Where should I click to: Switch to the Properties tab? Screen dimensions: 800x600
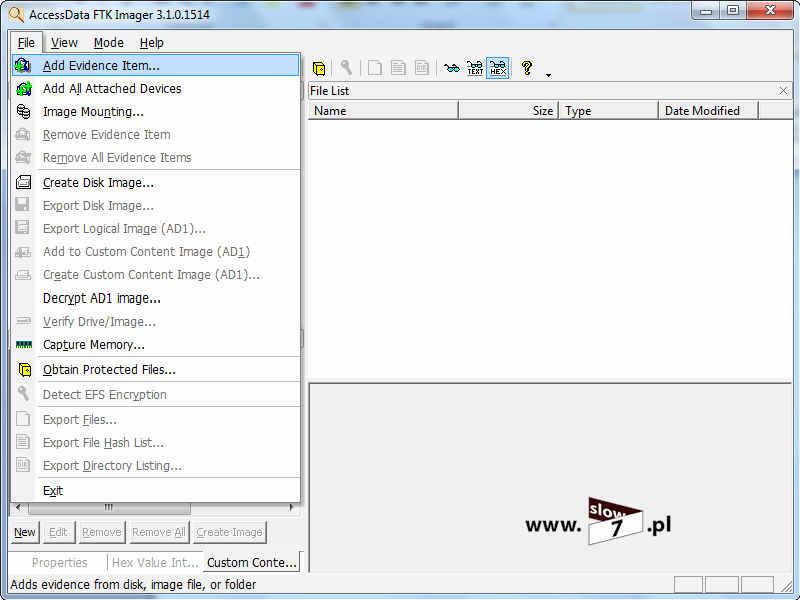[x=59, y=563]
